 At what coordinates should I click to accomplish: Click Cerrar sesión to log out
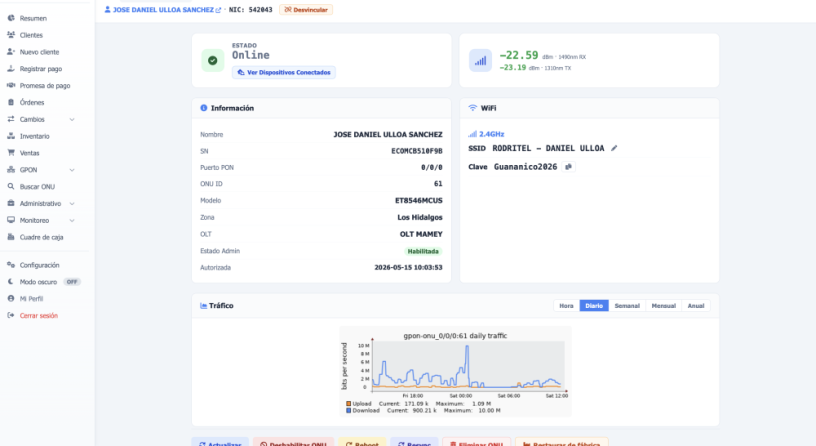(x=39, y=315)
